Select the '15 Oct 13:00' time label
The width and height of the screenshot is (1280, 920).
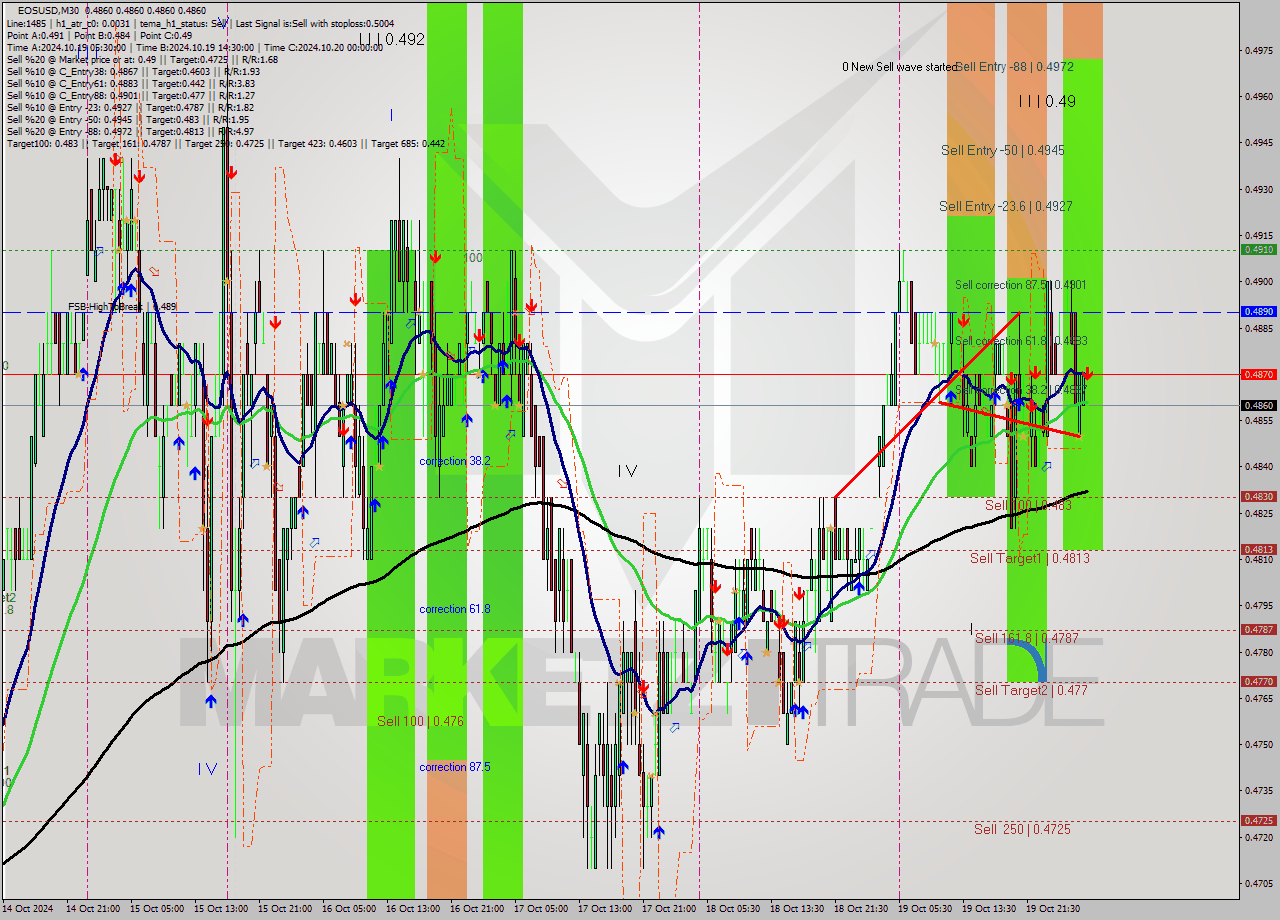221,909
